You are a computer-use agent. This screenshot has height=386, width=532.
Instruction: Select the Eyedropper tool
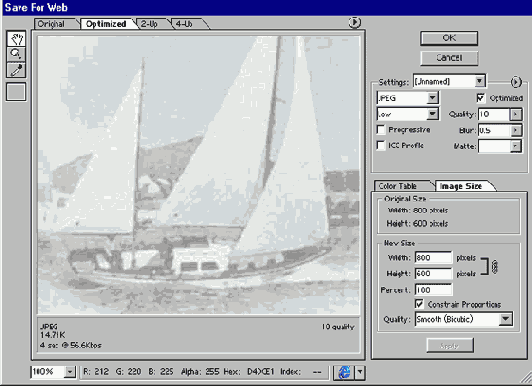click(x=16, y=70)
